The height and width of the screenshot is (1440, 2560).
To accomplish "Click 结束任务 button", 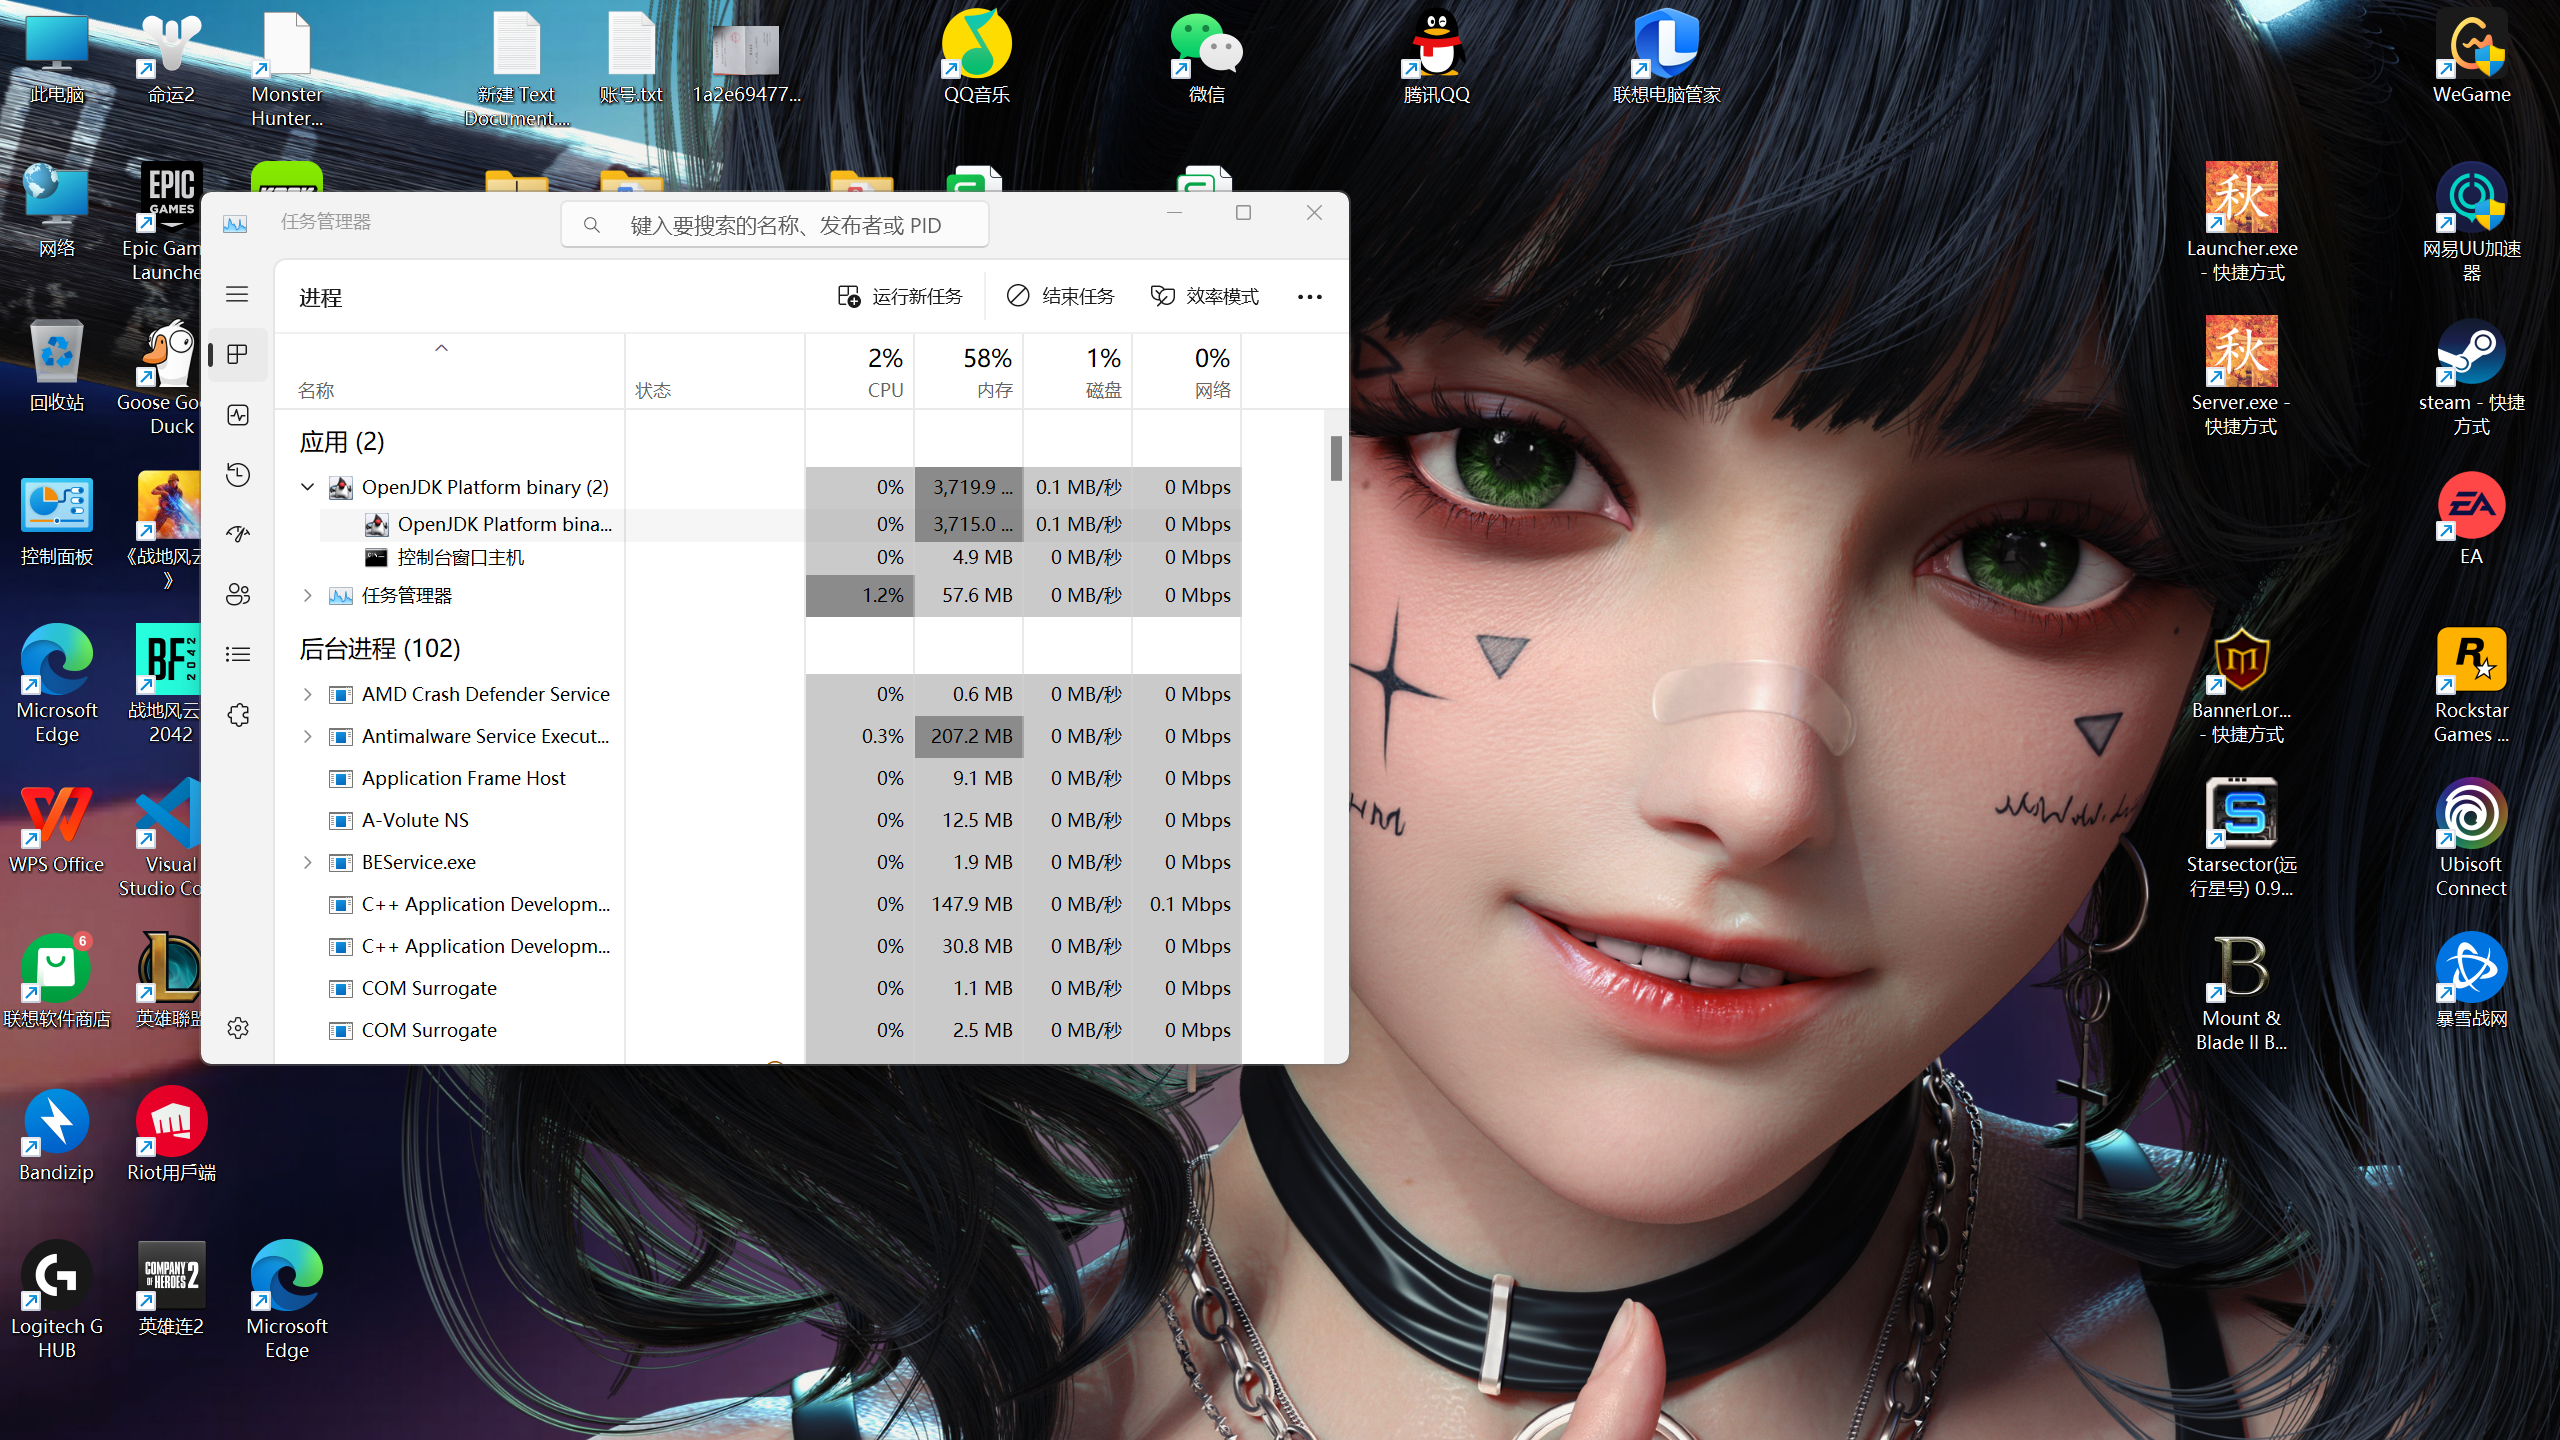I will (1061, 296).
